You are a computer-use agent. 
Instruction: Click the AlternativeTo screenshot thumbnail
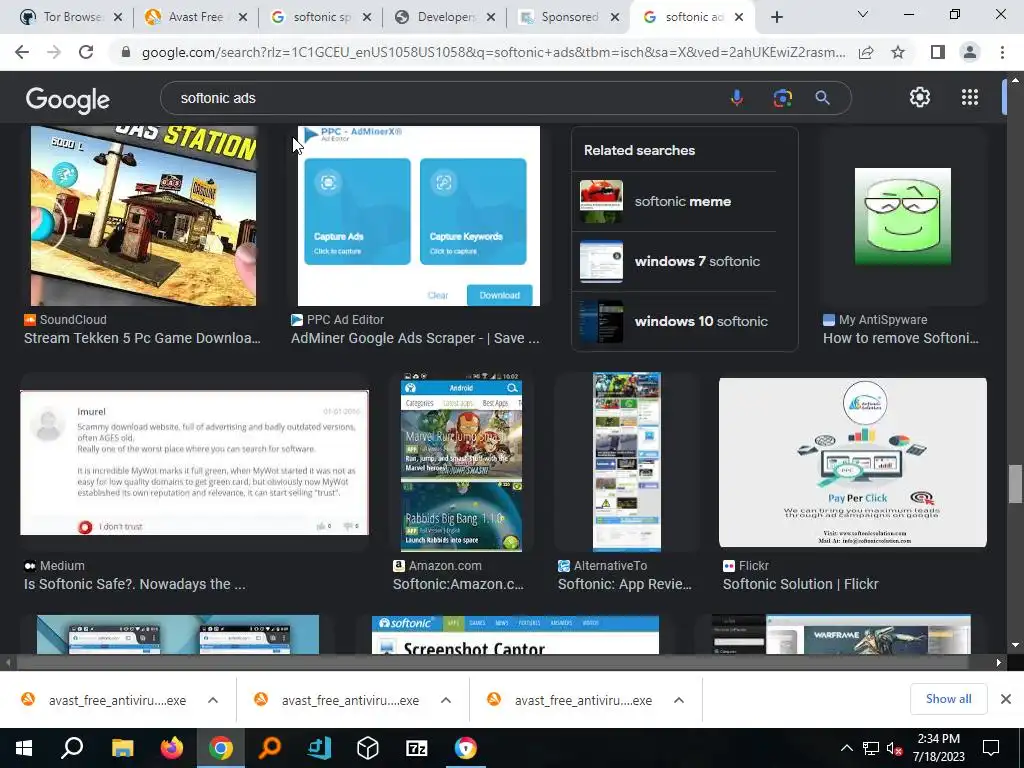[x=626, y=462]
